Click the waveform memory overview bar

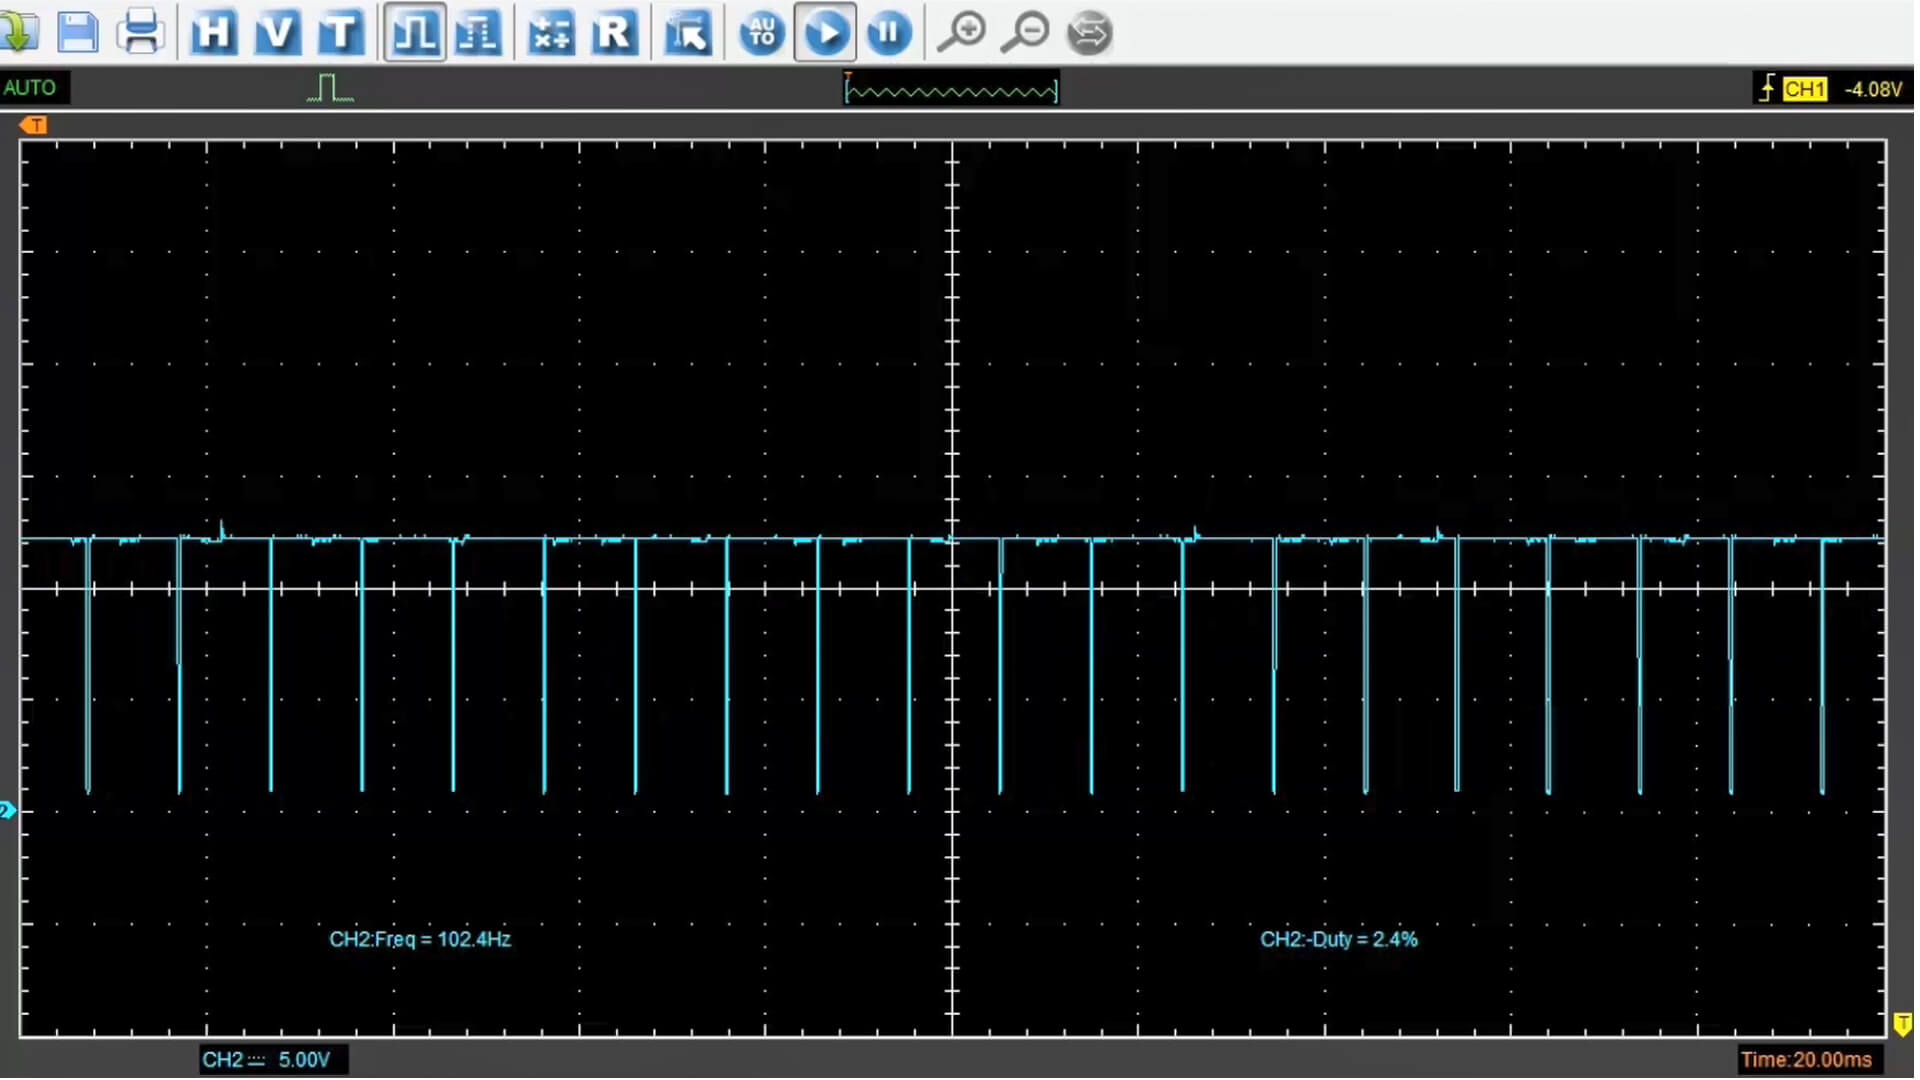pyautogui.click(x=951, y=90)
